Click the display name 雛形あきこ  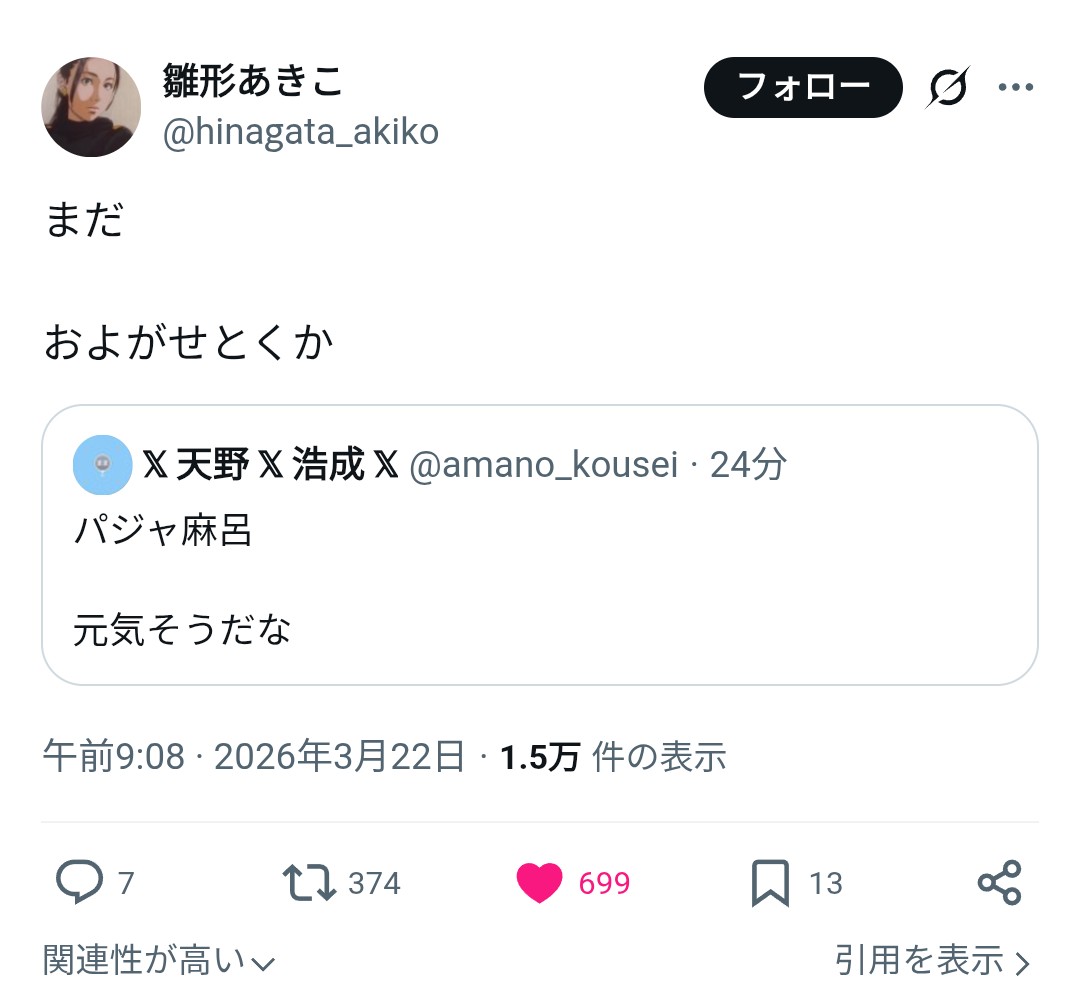click(253, 82)
